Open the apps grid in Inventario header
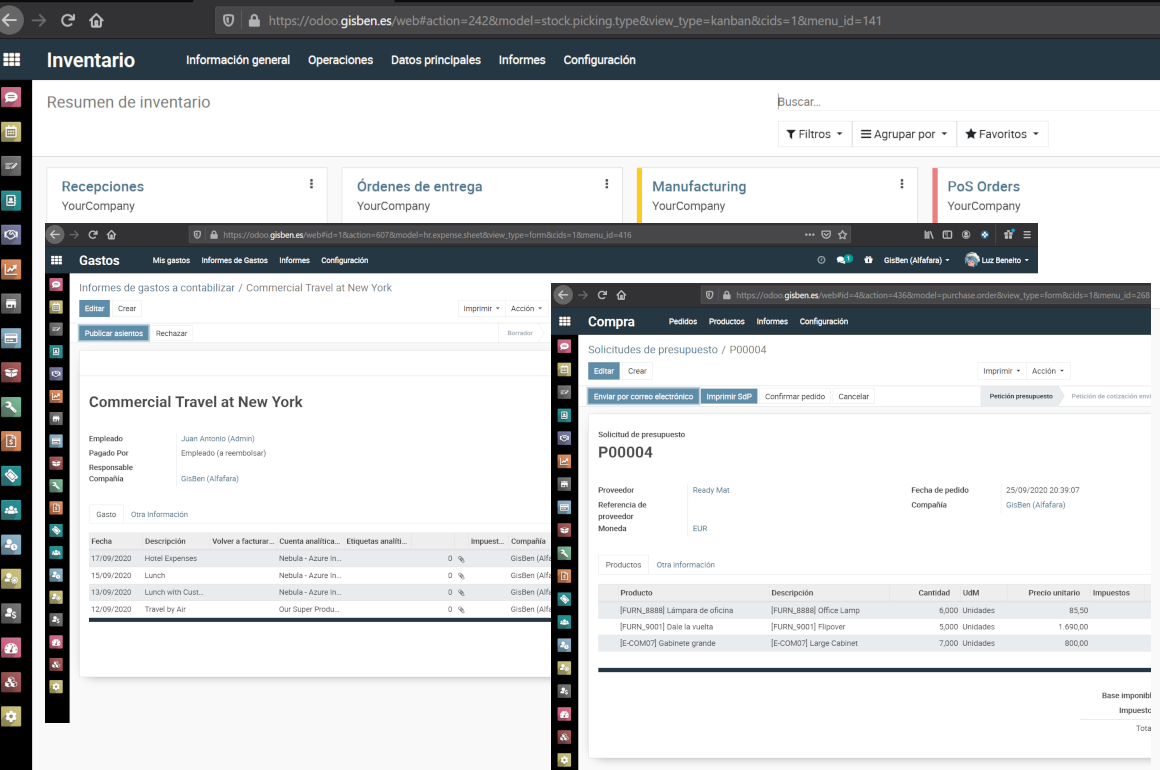1160x770 pixels. point(12,60)
